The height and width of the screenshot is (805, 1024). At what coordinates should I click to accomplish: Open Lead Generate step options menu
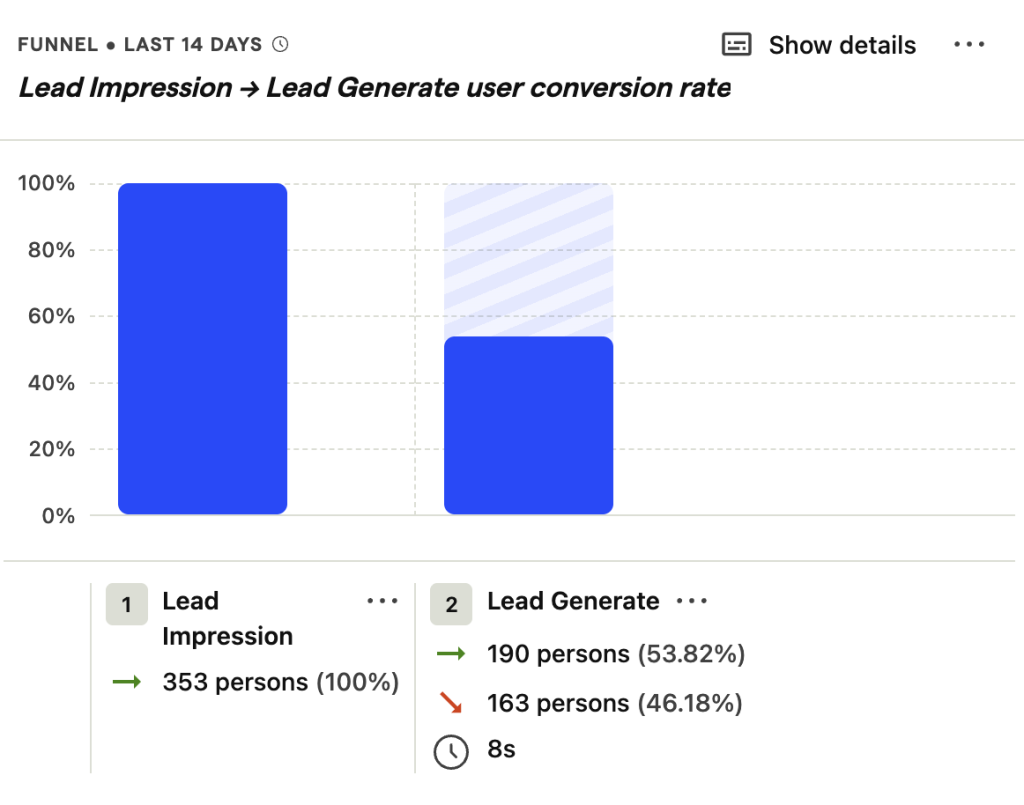[692, 601]
